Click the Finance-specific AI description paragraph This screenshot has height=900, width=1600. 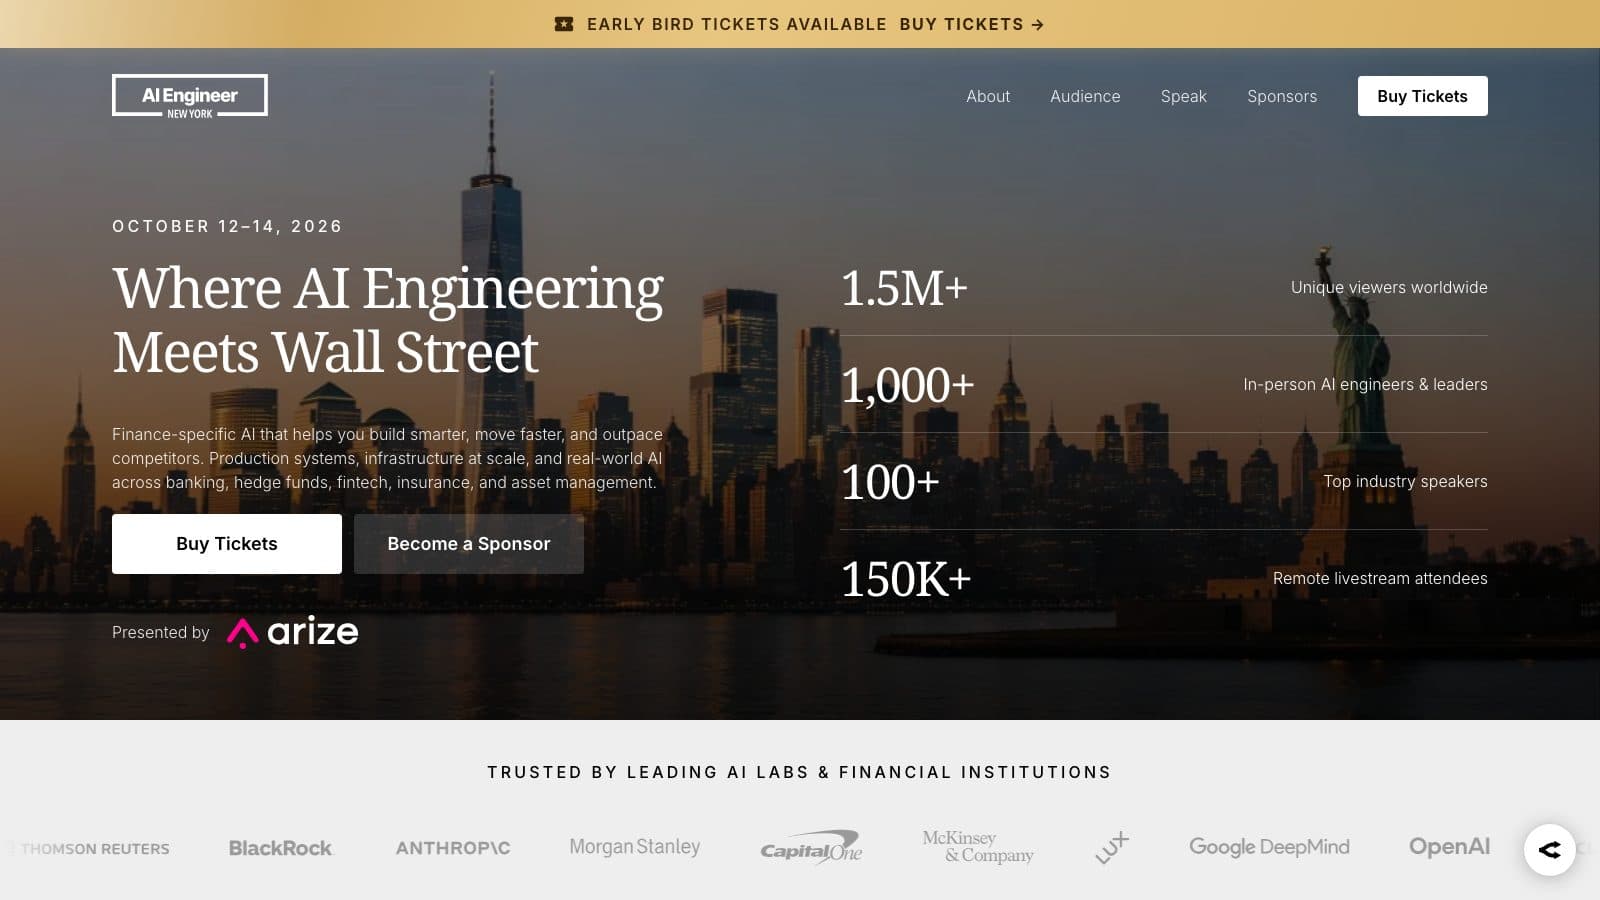[x=388, y=458]
